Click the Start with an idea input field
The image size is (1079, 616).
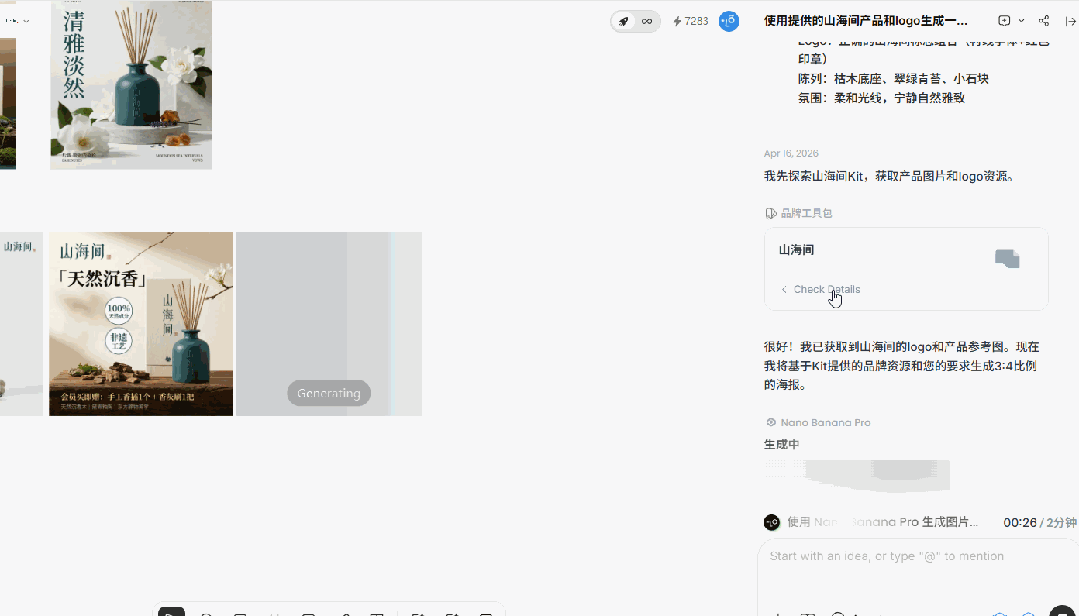click(900, 556)
